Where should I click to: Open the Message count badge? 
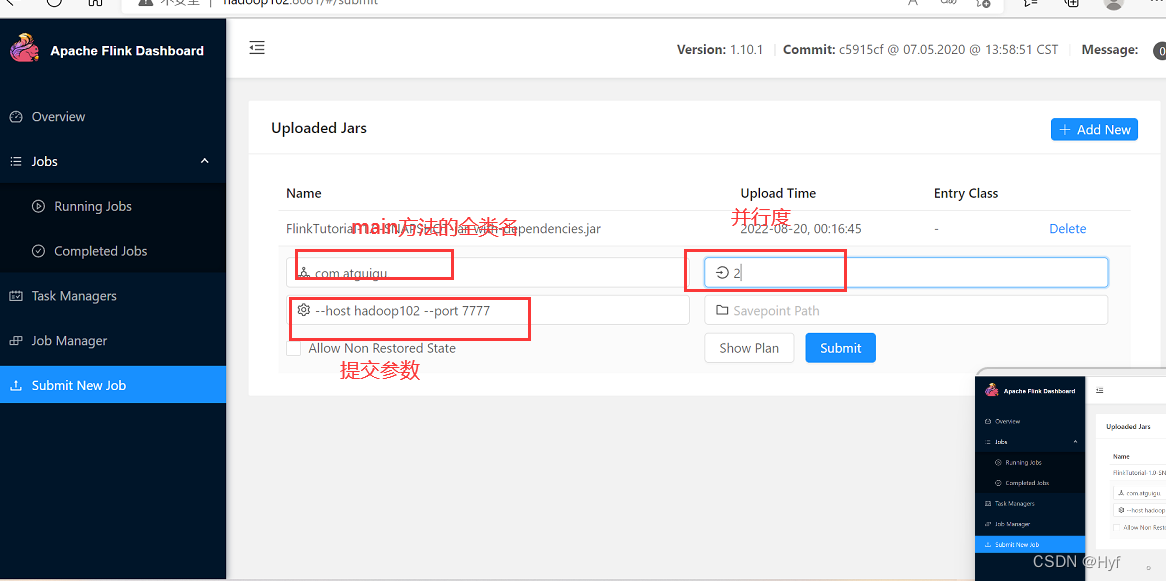[1159, 51]
